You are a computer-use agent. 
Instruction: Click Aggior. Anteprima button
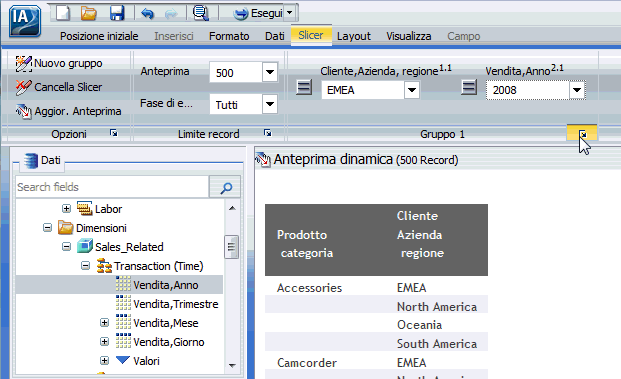tap(68, 111)
